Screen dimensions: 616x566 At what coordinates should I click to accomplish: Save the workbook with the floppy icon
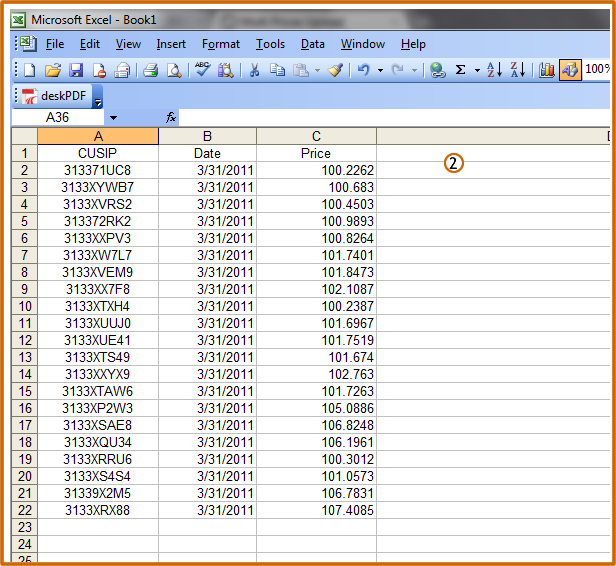click(x=76, y=70)
